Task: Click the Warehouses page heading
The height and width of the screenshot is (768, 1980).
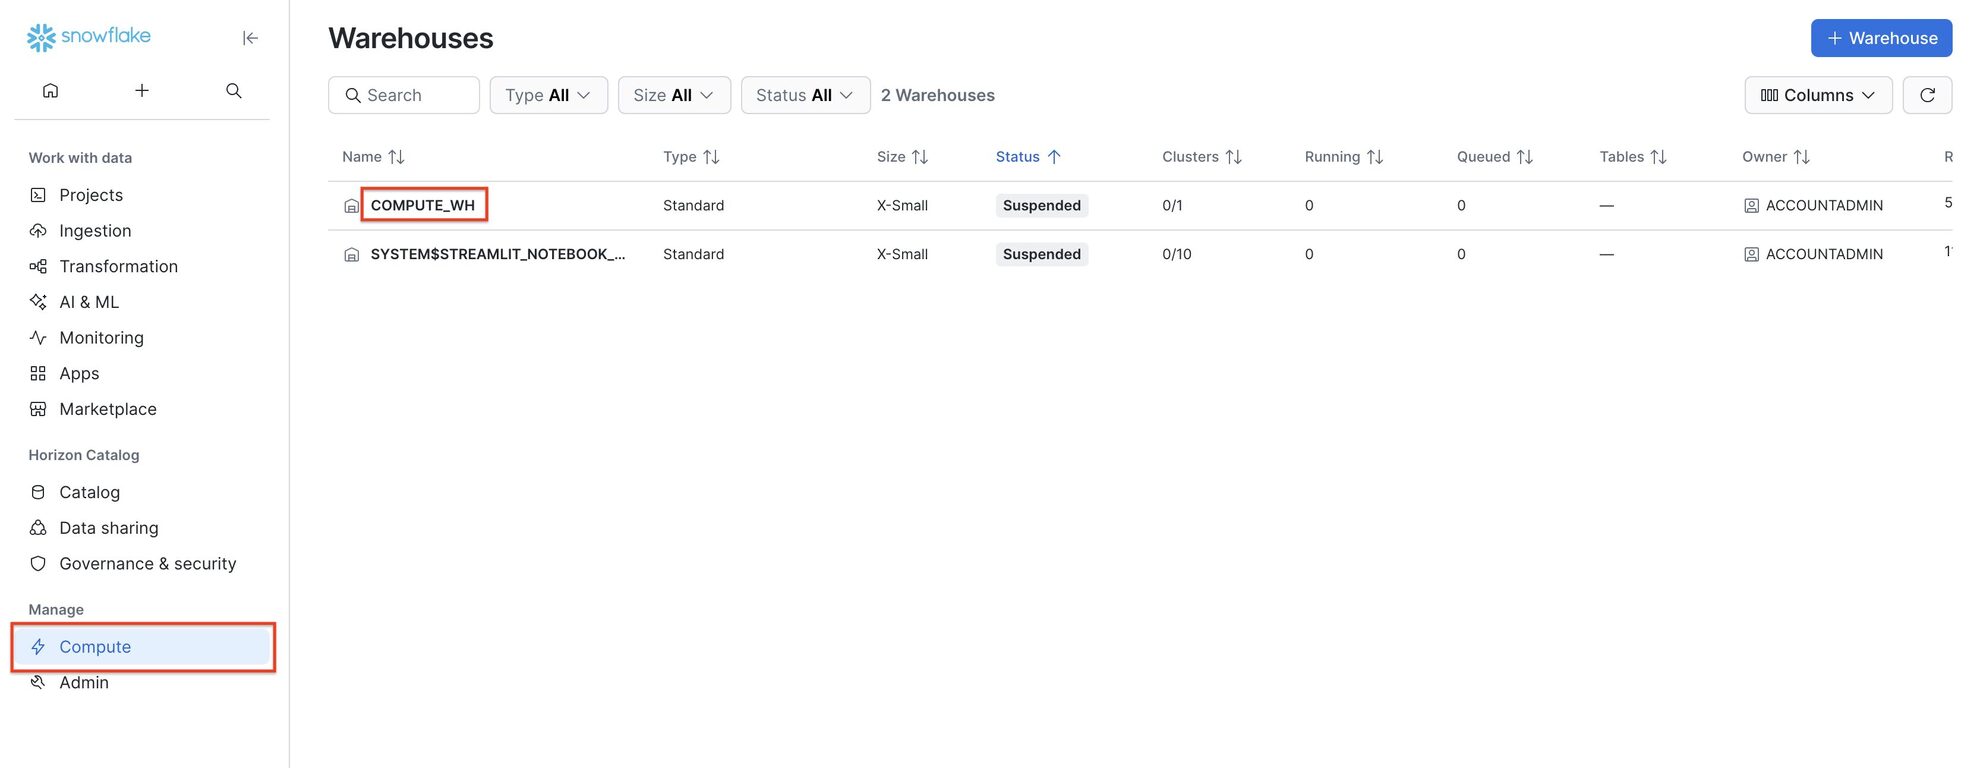Action: tap(411, 38)
